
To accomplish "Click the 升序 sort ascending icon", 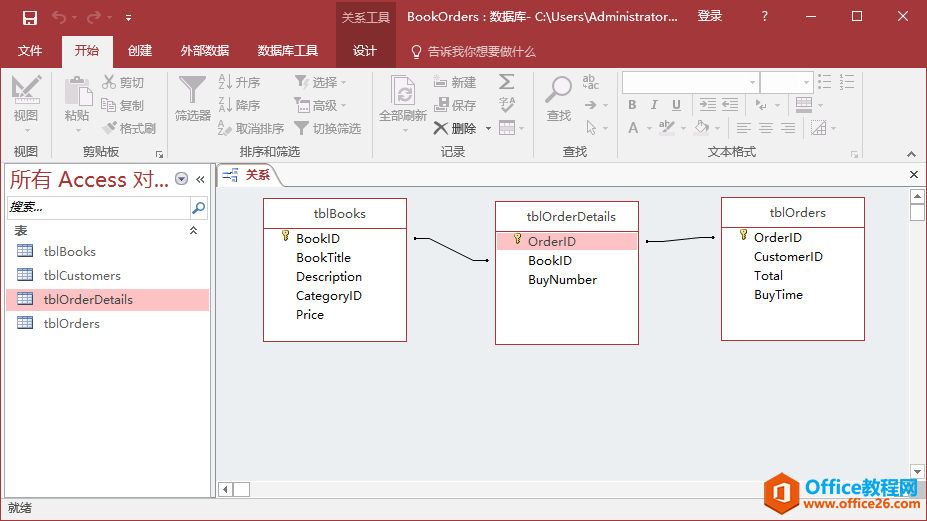I will [239, 82].
